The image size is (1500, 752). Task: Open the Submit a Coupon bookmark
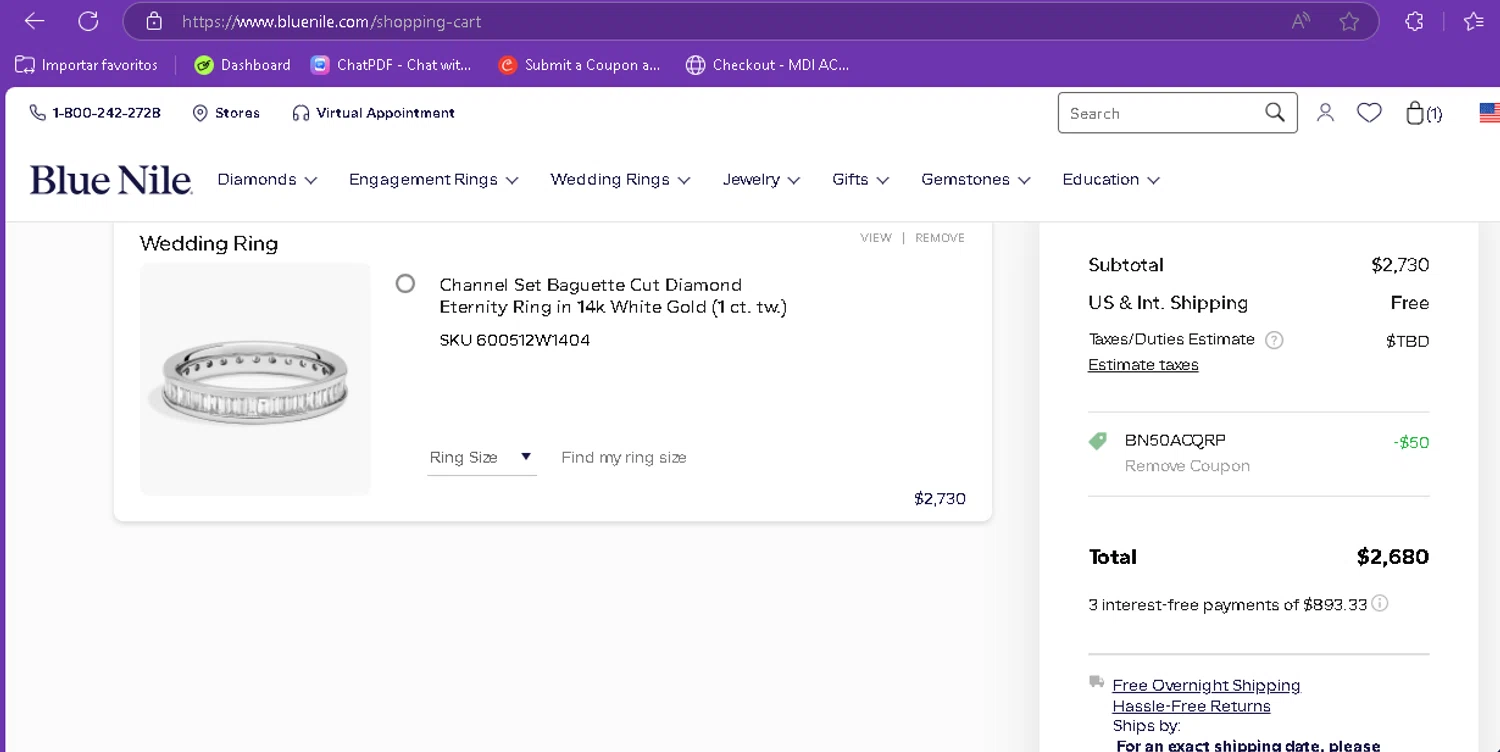point(579,65)
